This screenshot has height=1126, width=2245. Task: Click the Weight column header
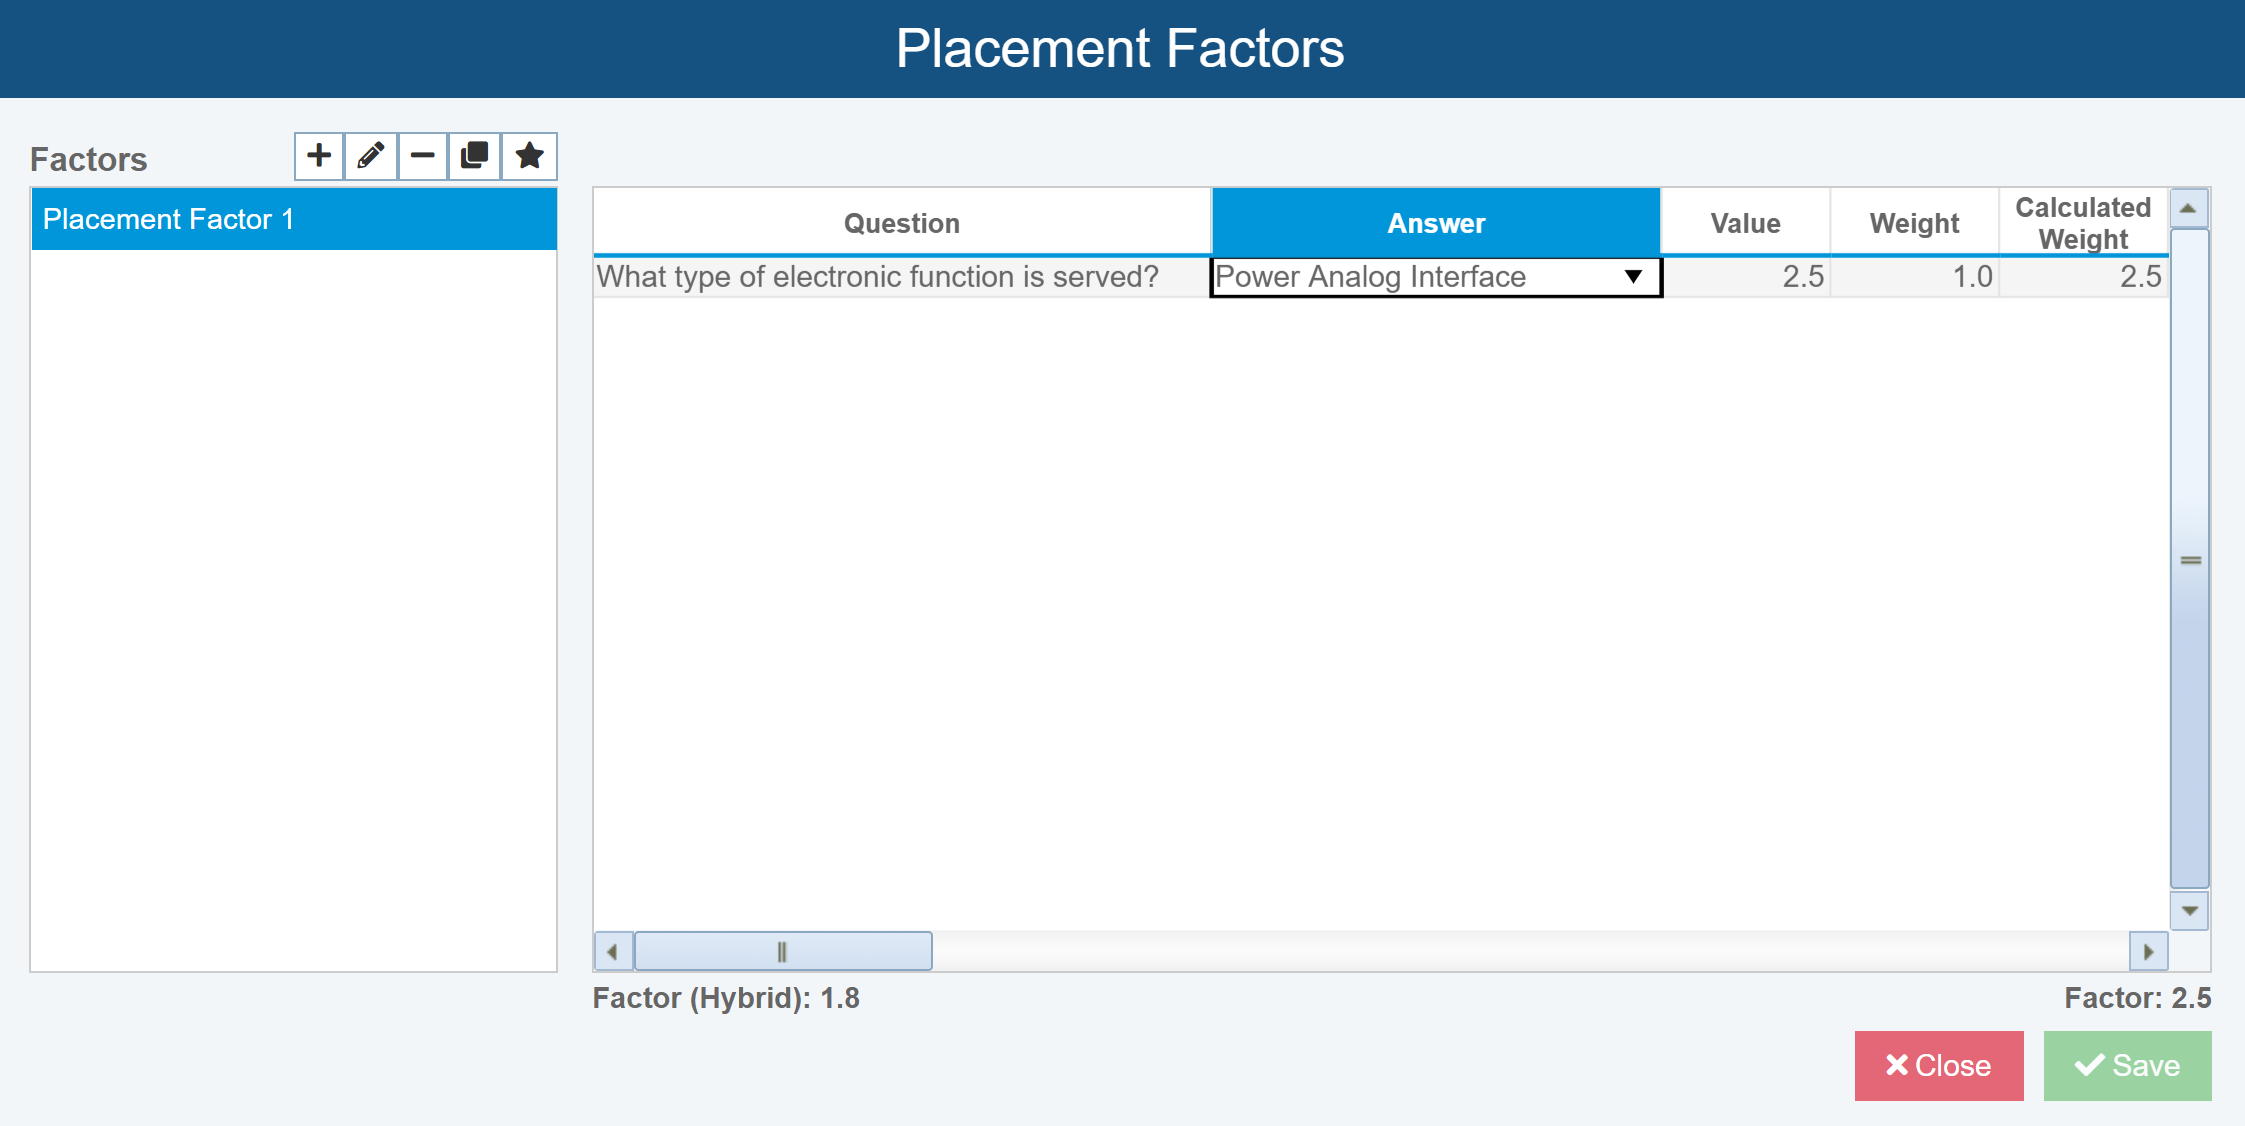click(x=1914, y=222)
